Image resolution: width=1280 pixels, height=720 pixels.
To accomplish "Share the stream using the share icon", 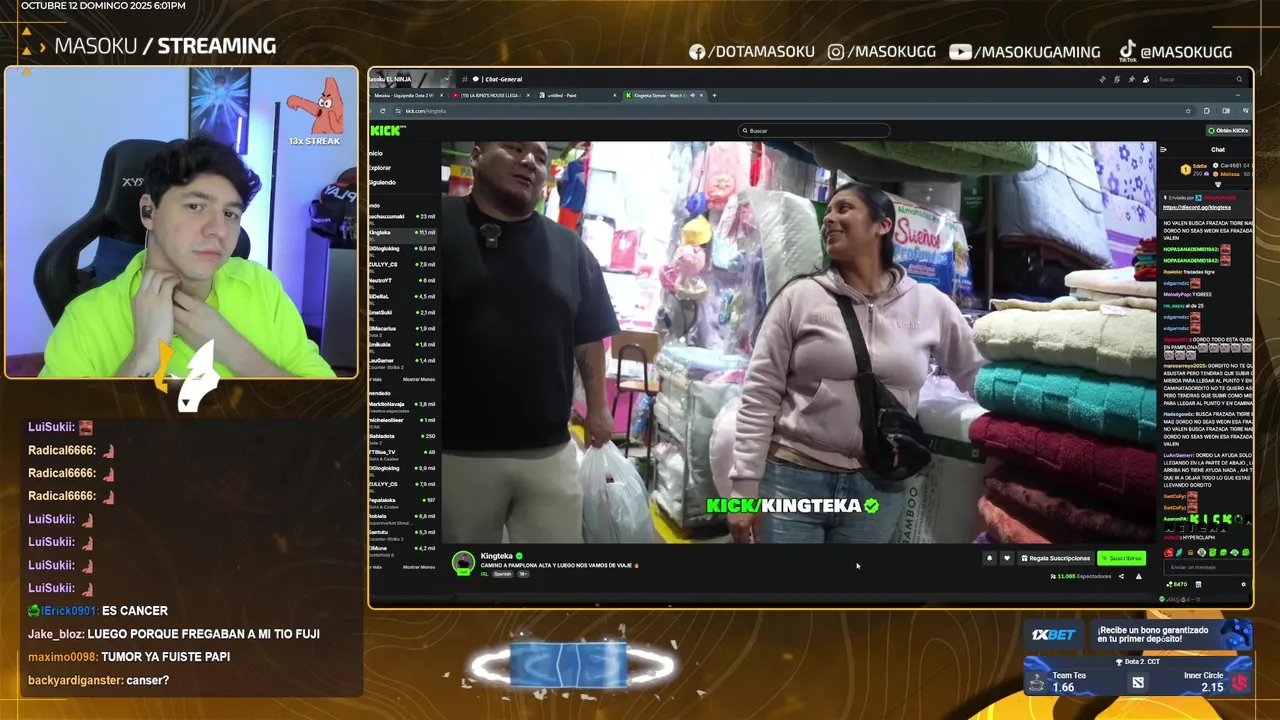I will click(1121, 576).
